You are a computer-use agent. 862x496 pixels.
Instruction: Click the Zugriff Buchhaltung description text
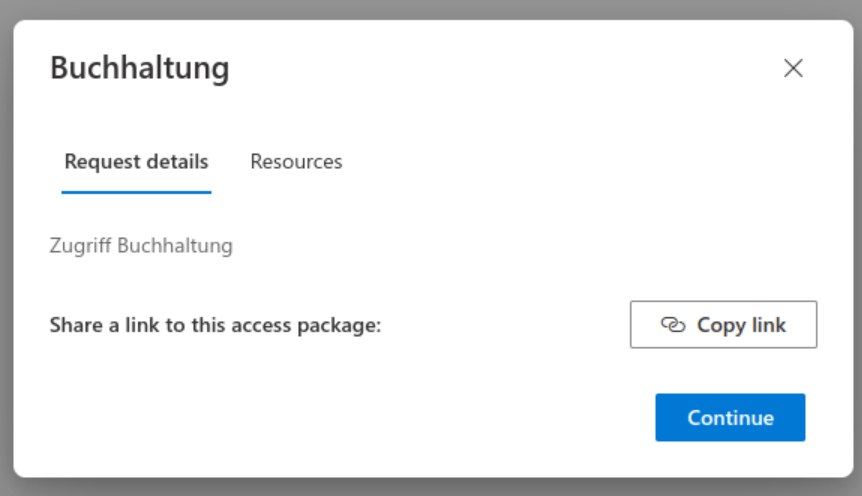click(141, 245)
